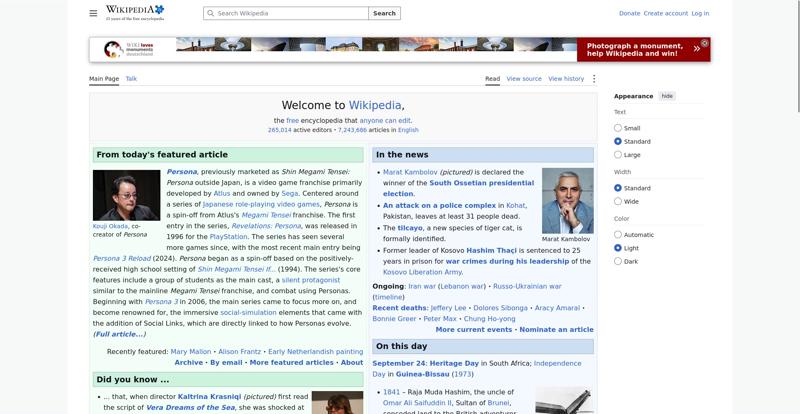Select Standard width option
The height and width of the screenshot is (414, 800).
618,188
